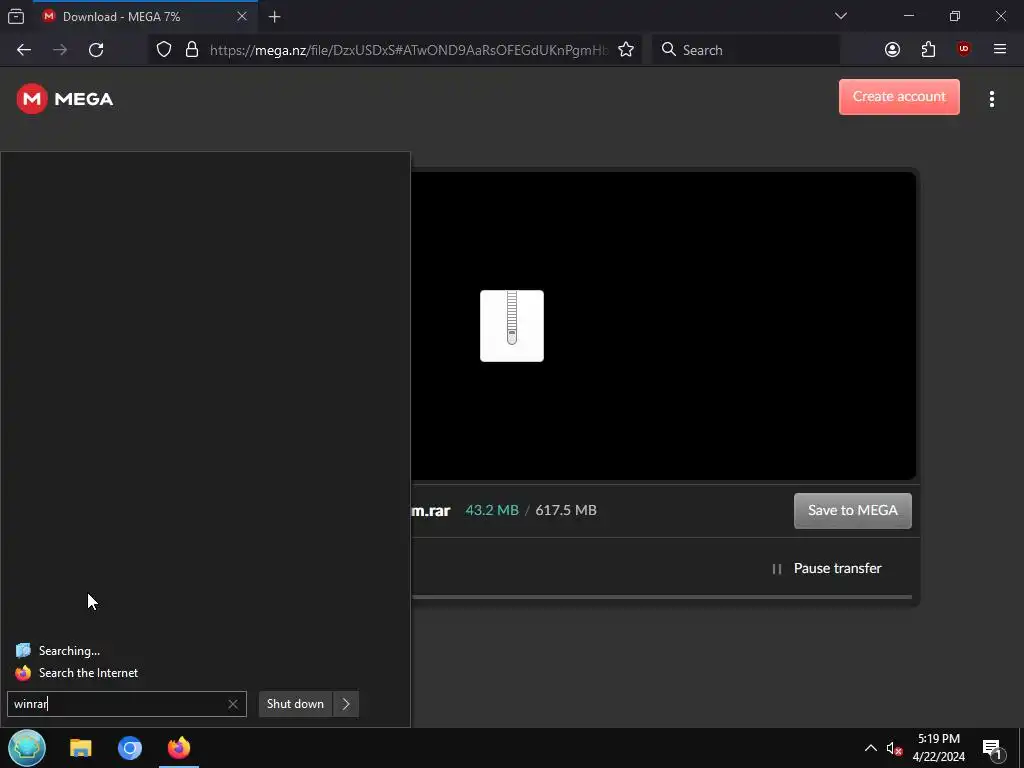Screen dimensions: 1024x768
Task: Expand the Shut down options arrow
Action: tap(346, 704)
